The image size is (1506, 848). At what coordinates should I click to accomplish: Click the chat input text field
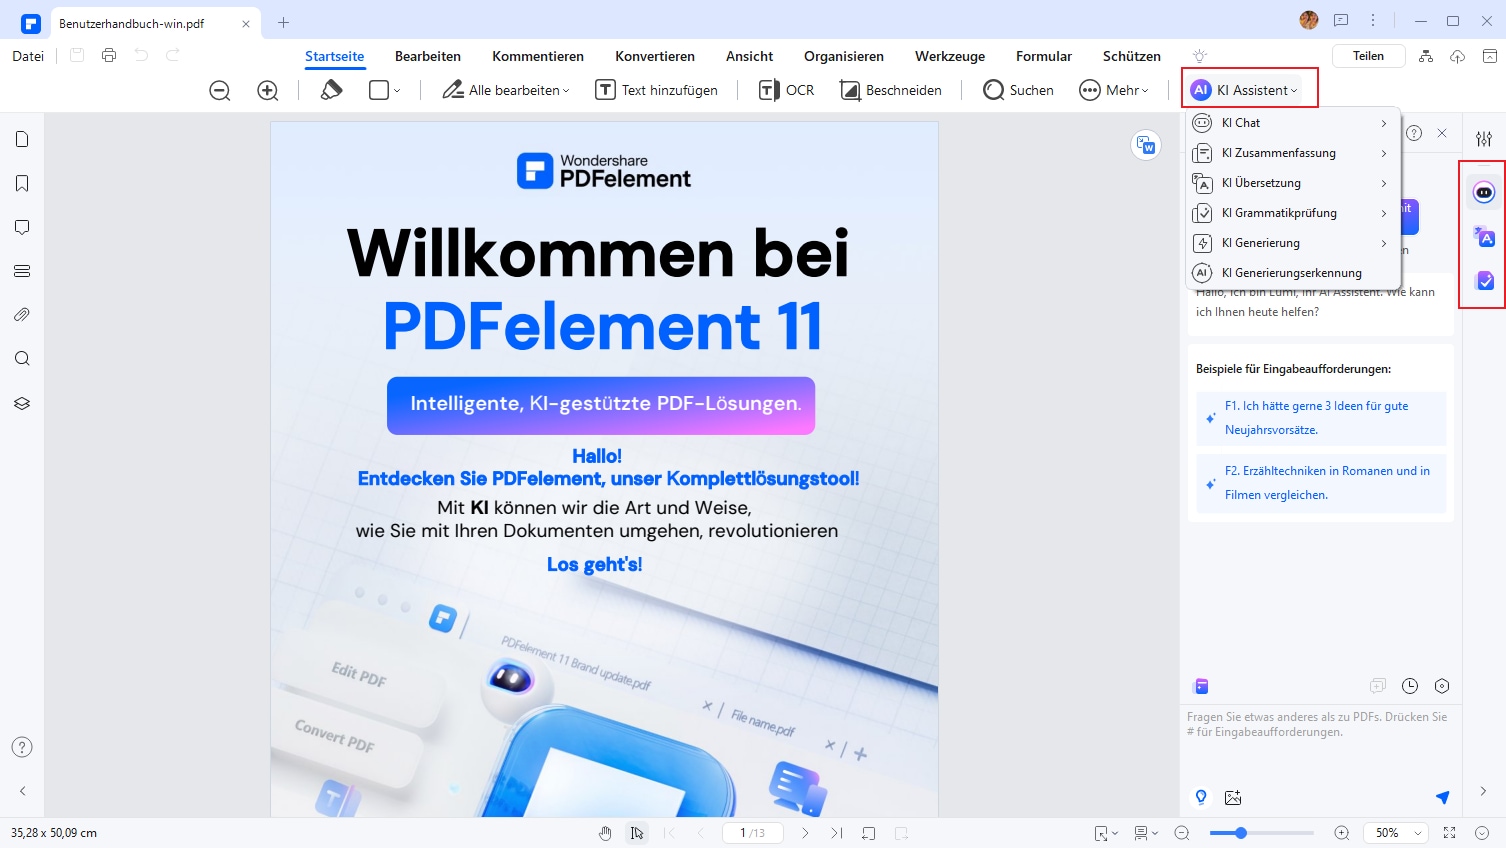(1320, 740)
